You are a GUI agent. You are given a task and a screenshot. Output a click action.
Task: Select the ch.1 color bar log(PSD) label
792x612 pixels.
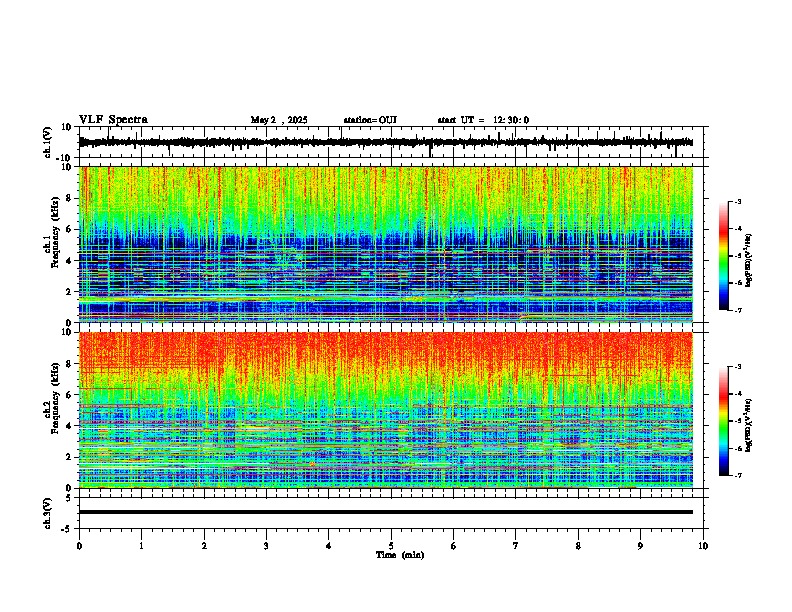(749, 261)
